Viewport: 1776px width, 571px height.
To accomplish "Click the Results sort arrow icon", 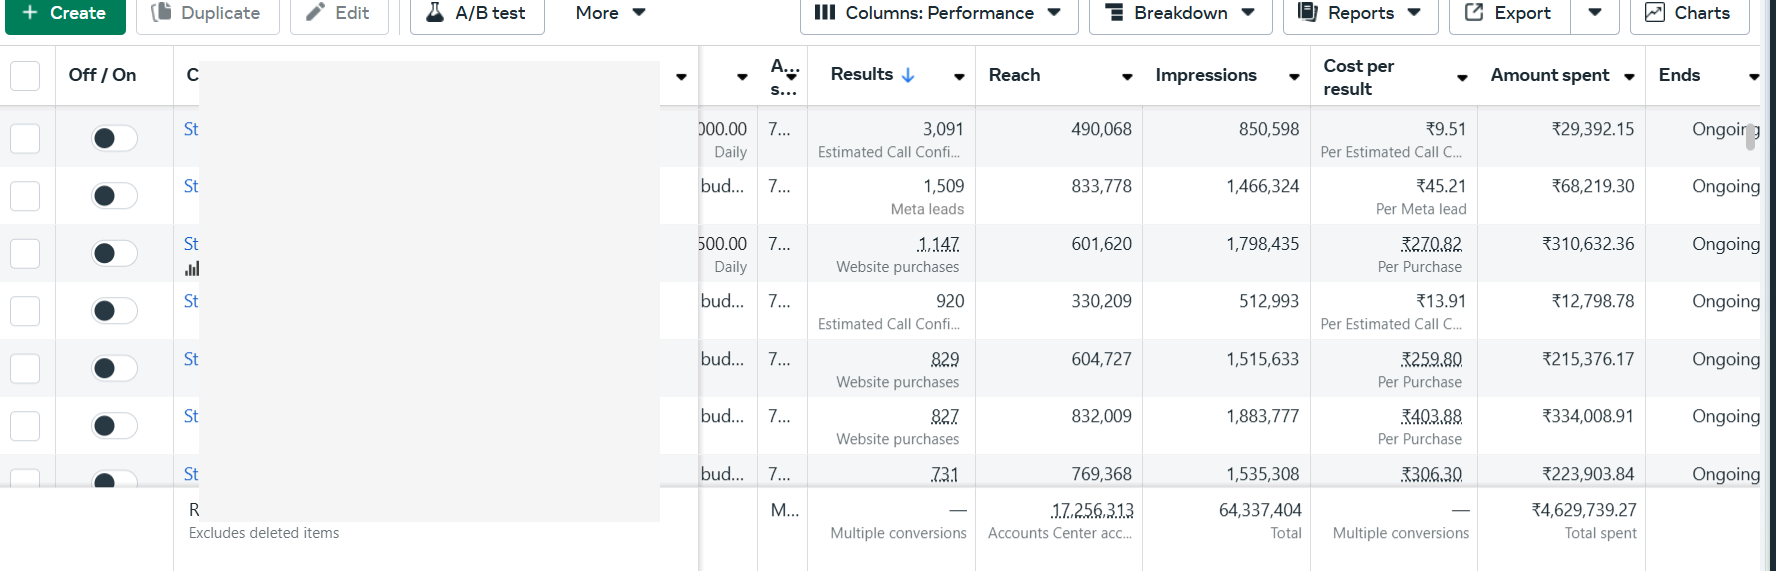I will [x=908, y=75].
